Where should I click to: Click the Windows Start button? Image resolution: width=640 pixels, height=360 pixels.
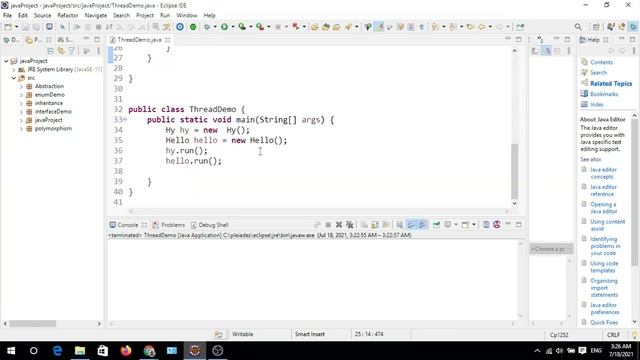11,351
